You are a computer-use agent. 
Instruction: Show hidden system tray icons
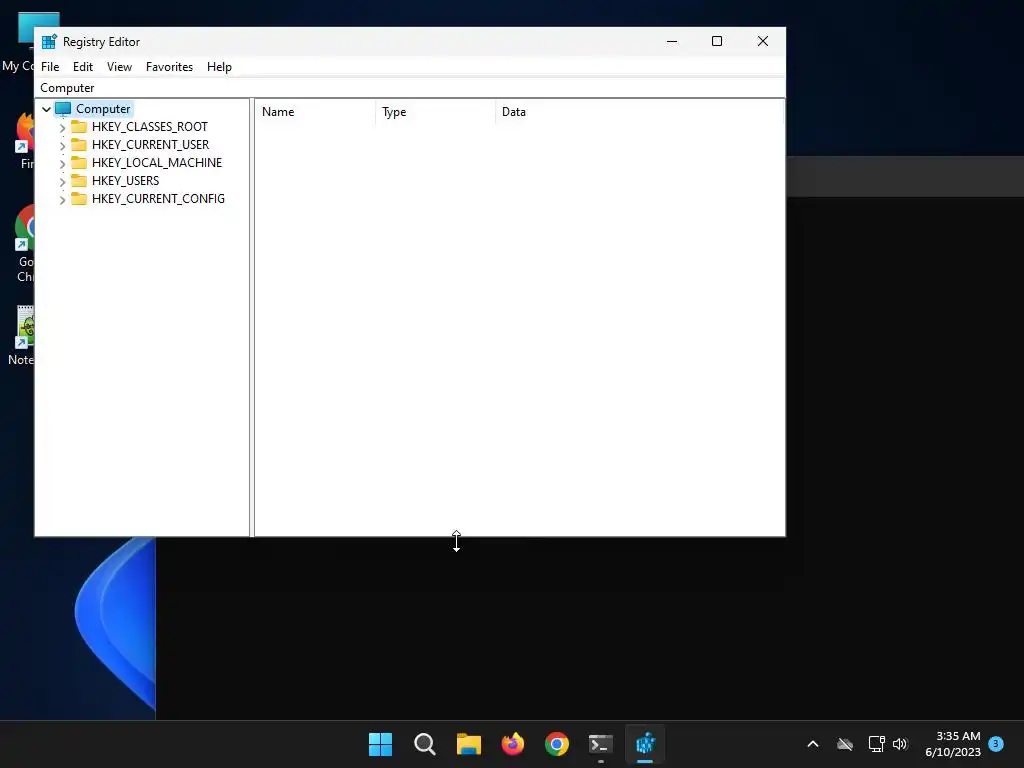pyautogui.click(x=813, y=744)
